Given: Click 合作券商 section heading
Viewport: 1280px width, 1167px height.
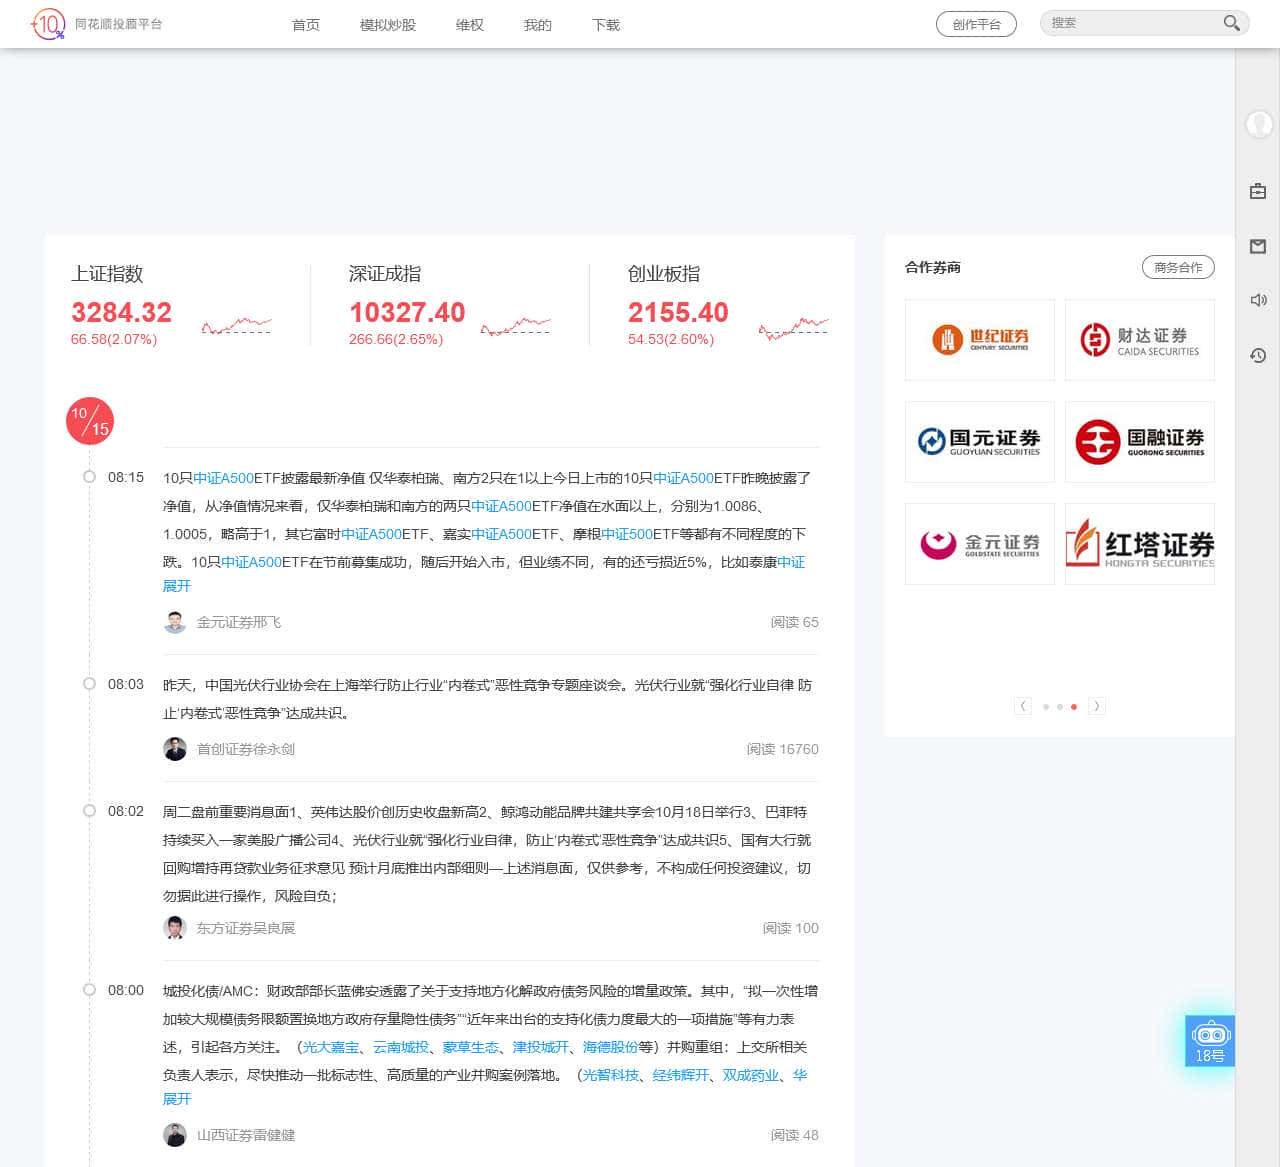Looking at the screenshot, I should pos(933,267).
